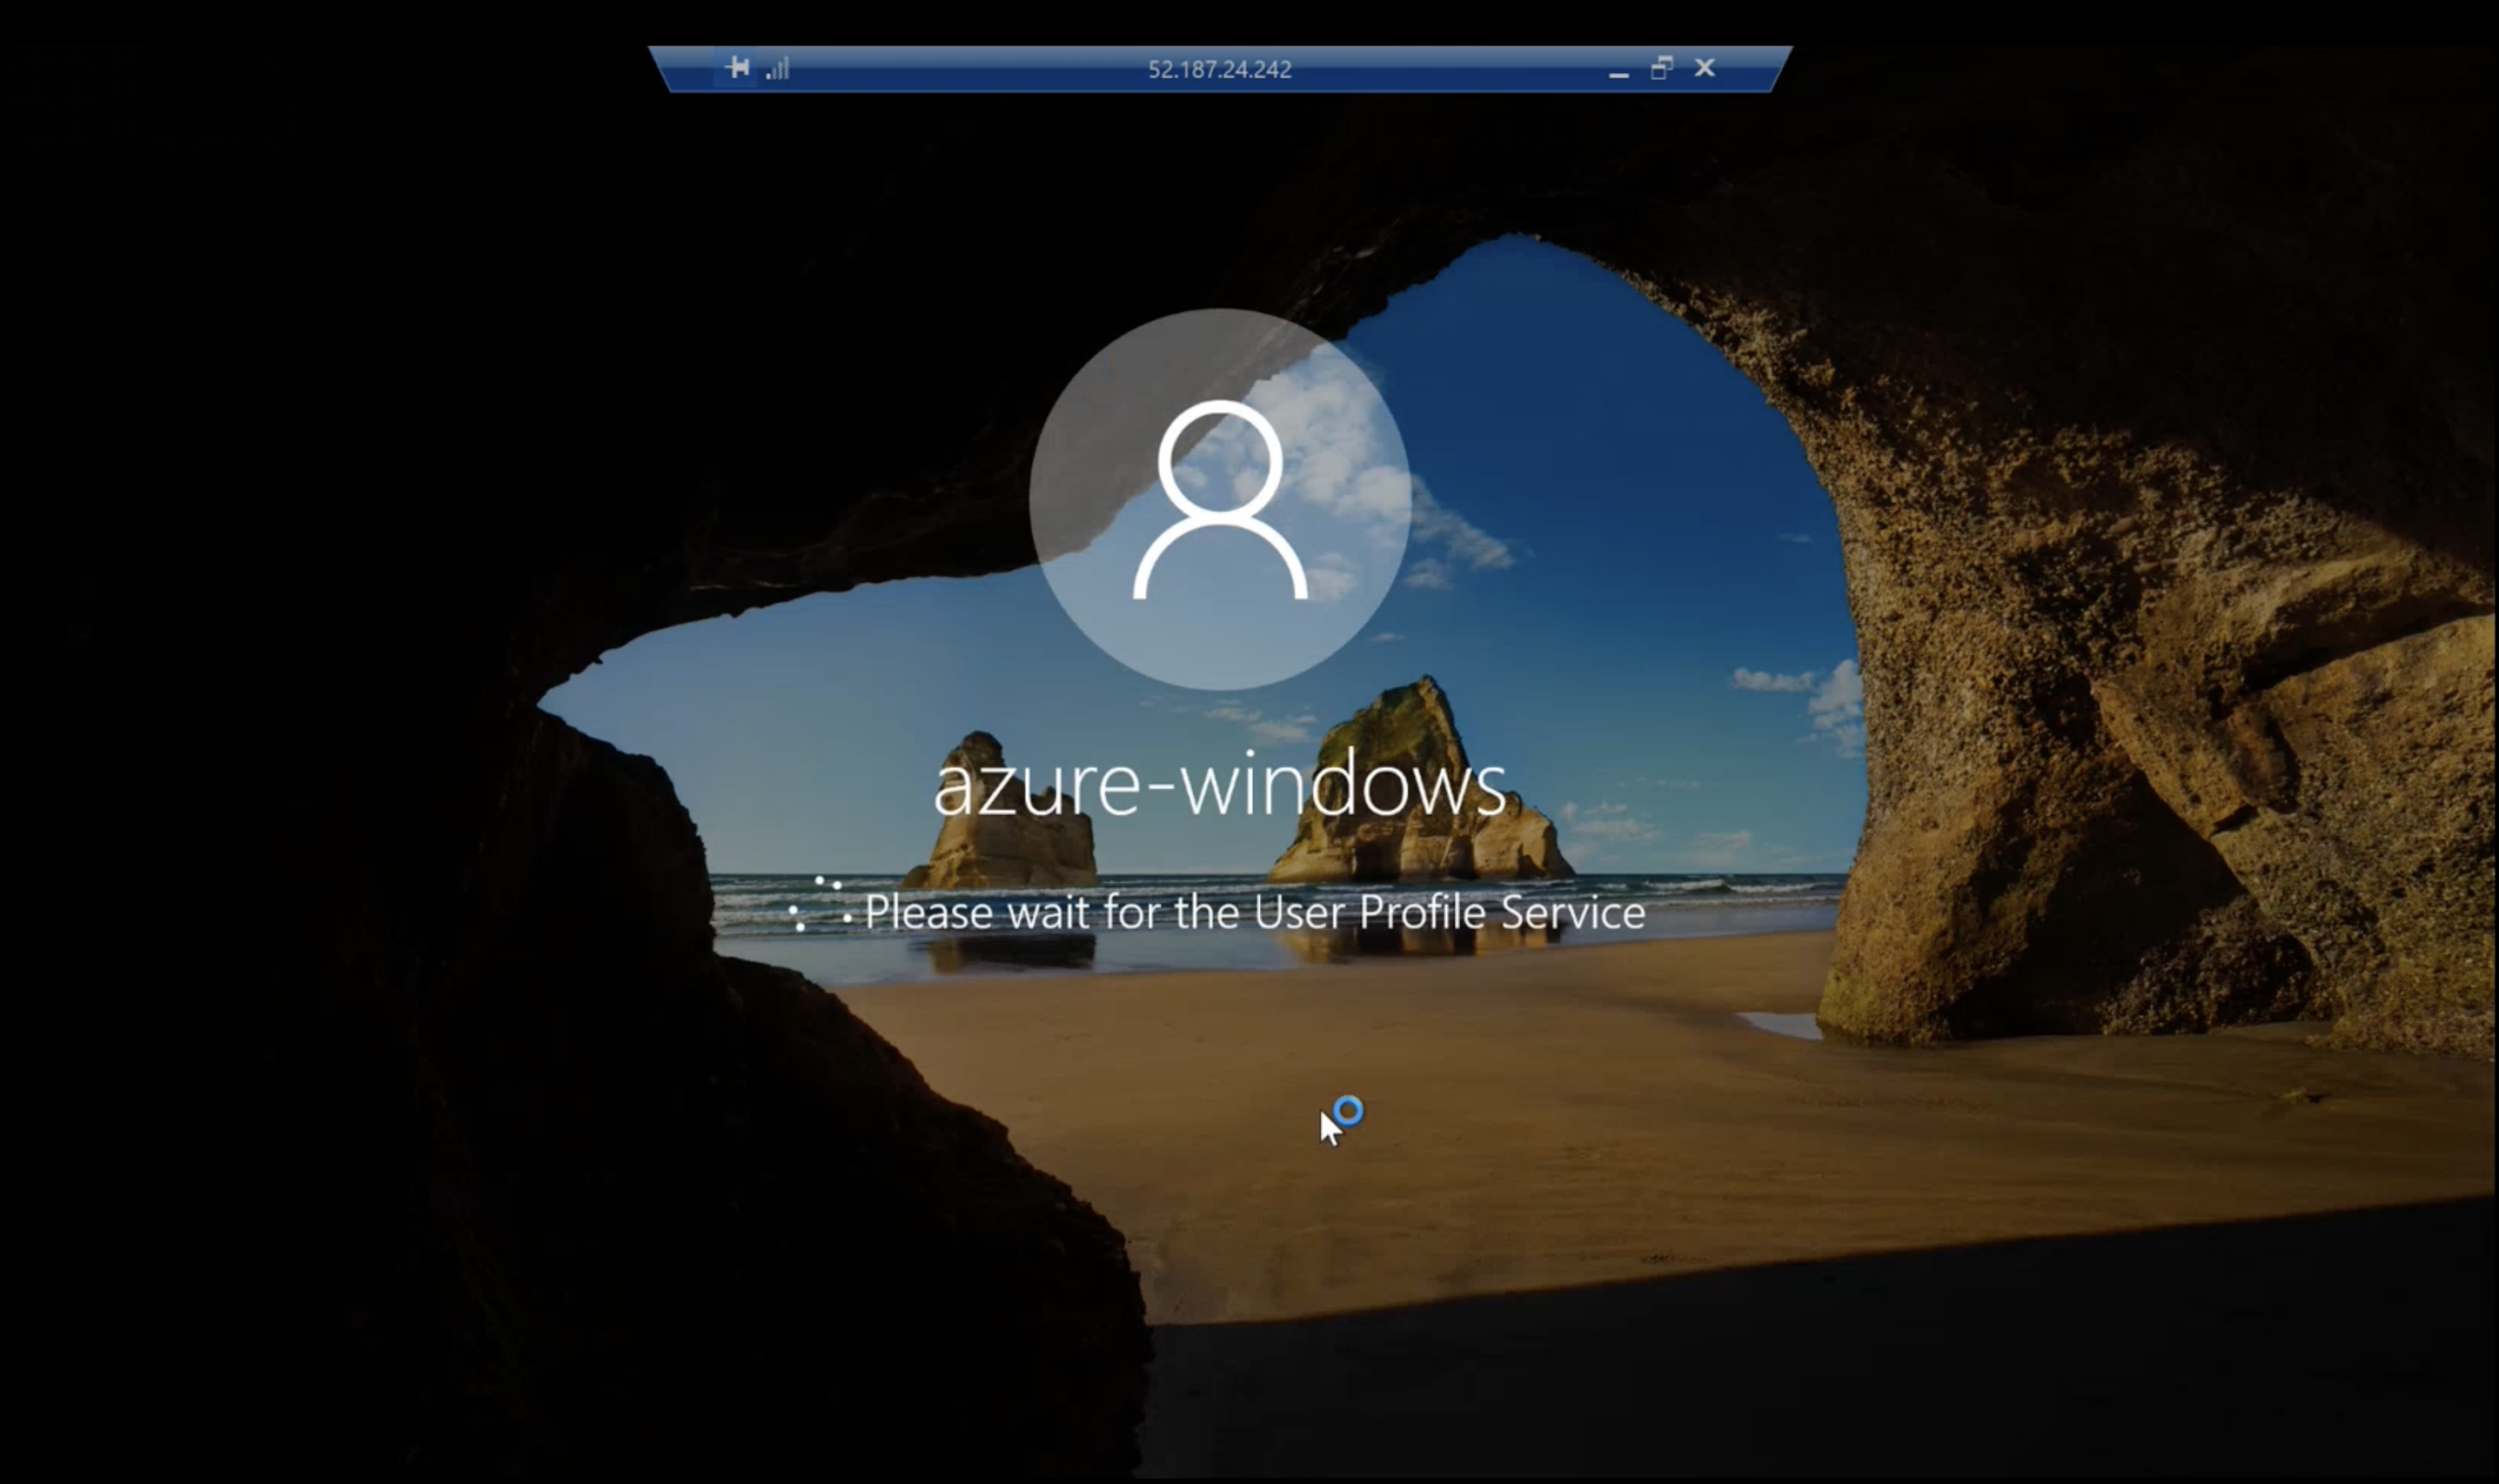Restore down the remote session window
This screenshot has width=2499, height=1484.
pyautogui.click(x=1662, y=68)
